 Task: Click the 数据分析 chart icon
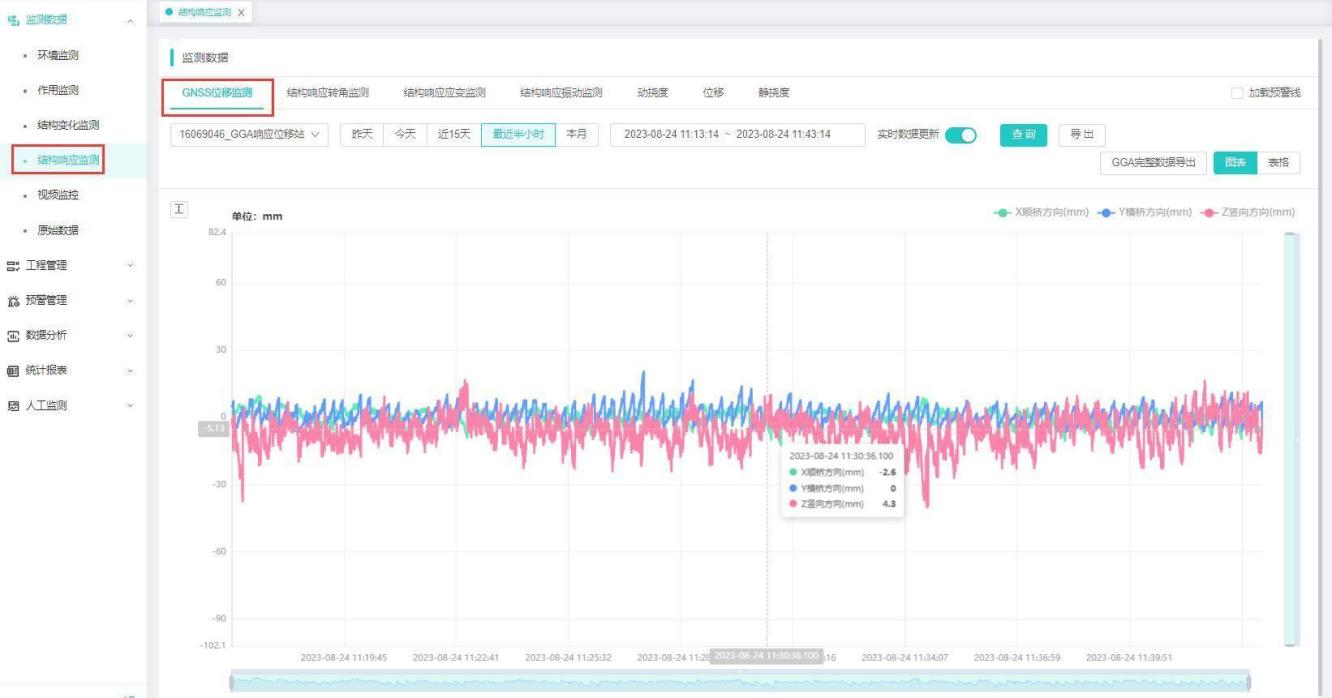tap(14, 335)
